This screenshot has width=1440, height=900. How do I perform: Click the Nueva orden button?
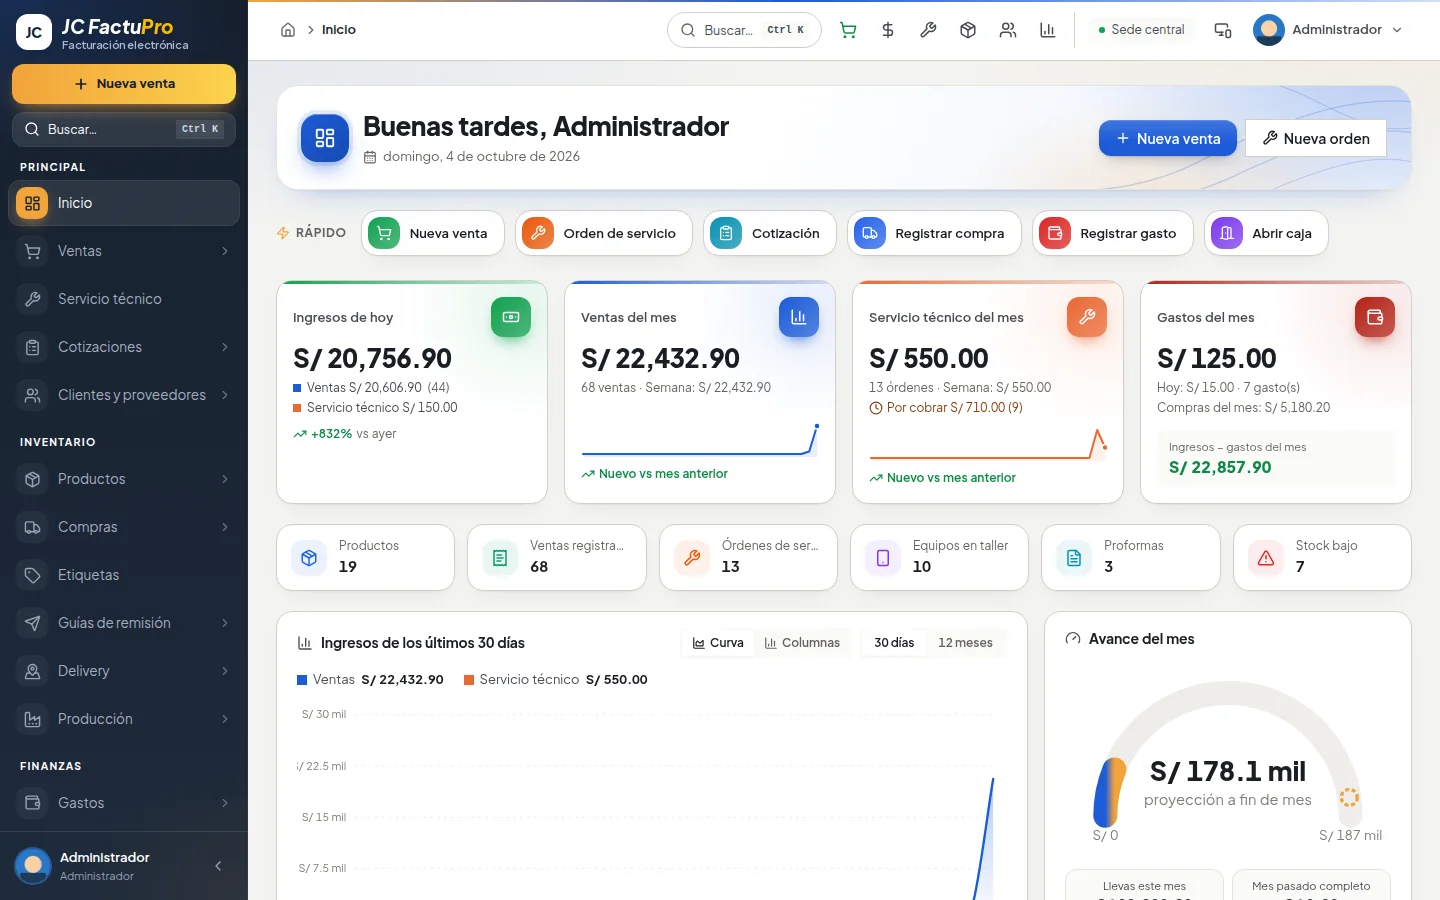click(1316, 138)
